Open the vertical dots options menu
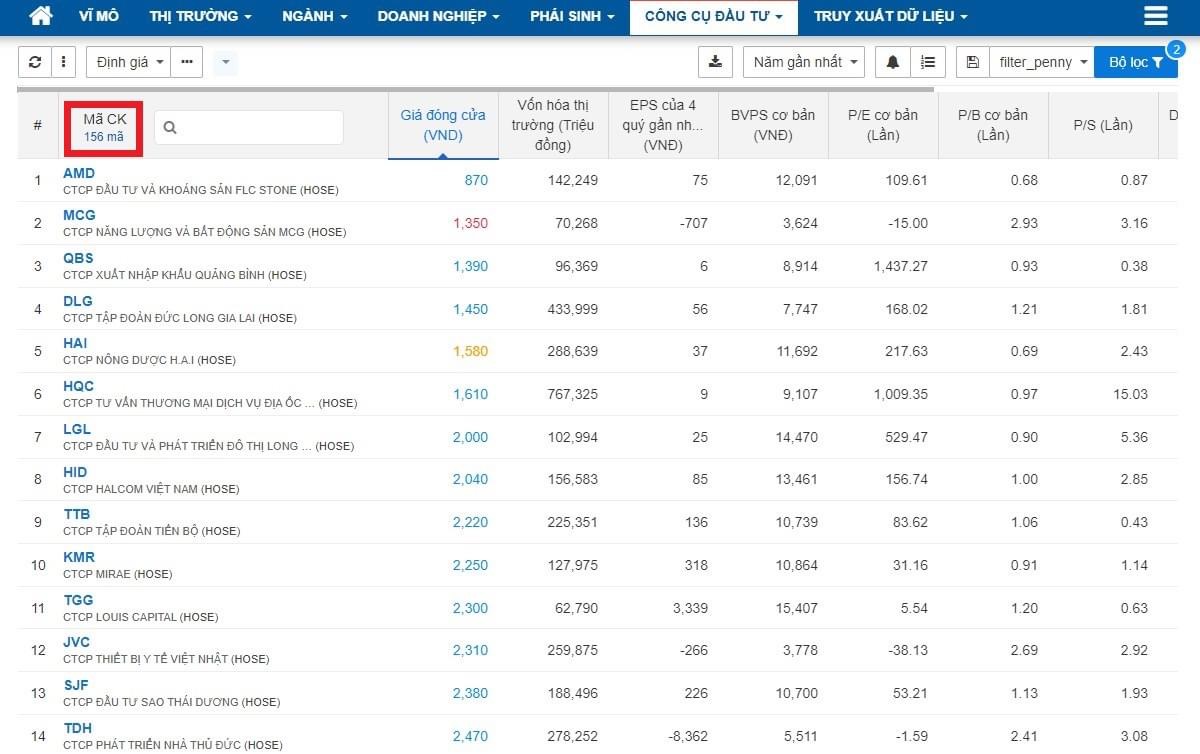 tap(63, 62)
